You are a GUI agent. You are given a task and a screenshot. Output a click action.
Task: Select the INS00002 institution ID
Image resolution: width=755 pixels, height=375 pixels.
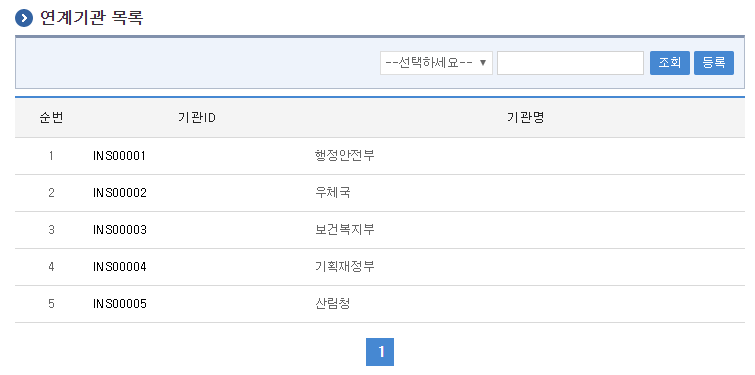(119, 193)
